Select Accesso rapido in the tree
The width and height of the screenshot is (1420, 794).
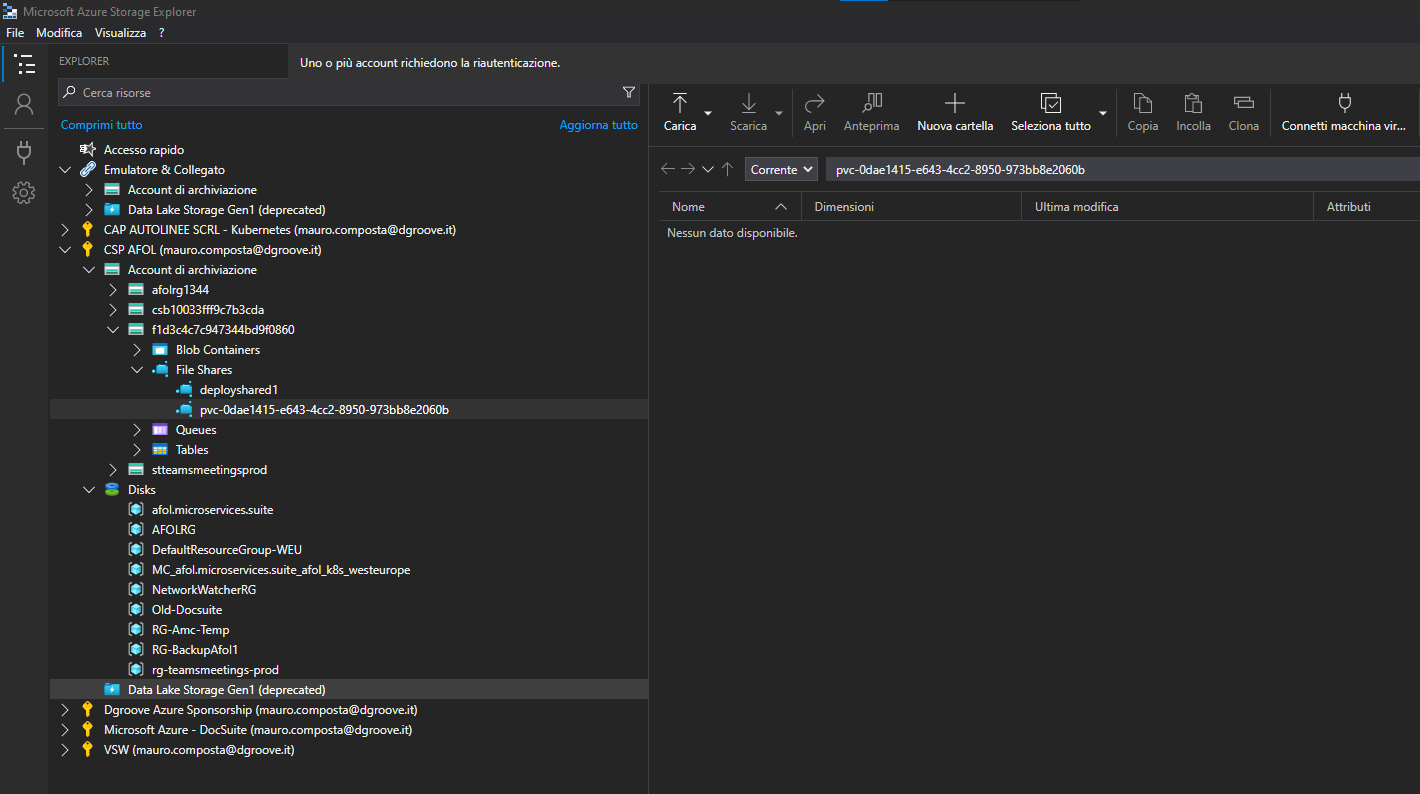[x=144, y=149]
